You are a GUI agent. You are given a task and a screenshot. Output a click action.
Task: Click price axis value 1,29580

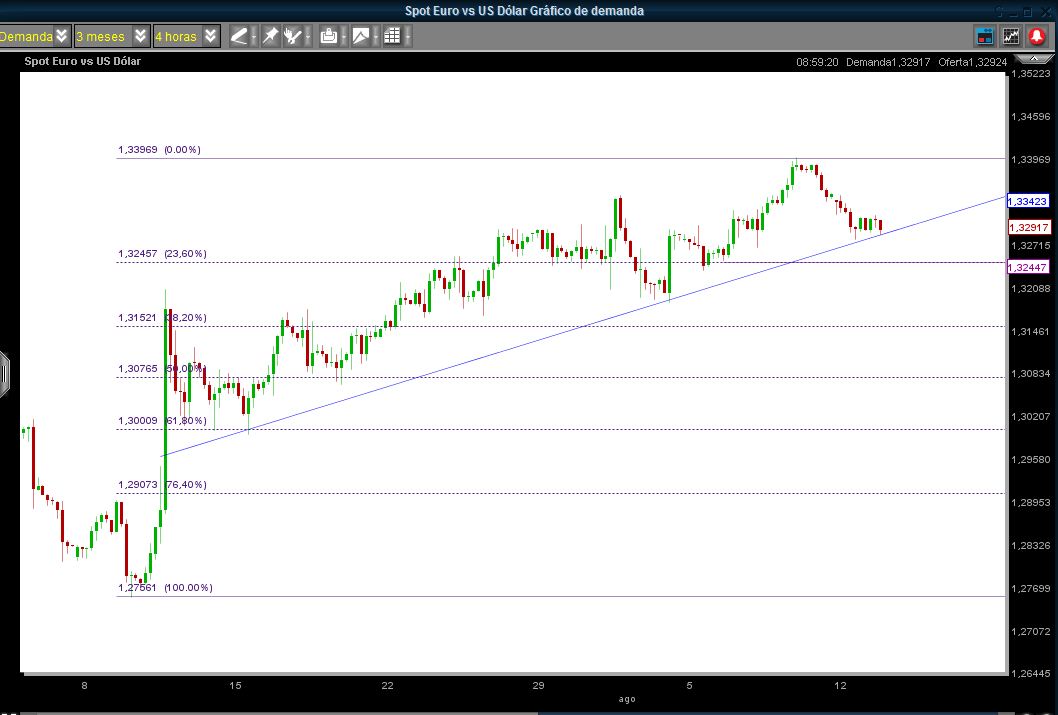pos(1030,460)
